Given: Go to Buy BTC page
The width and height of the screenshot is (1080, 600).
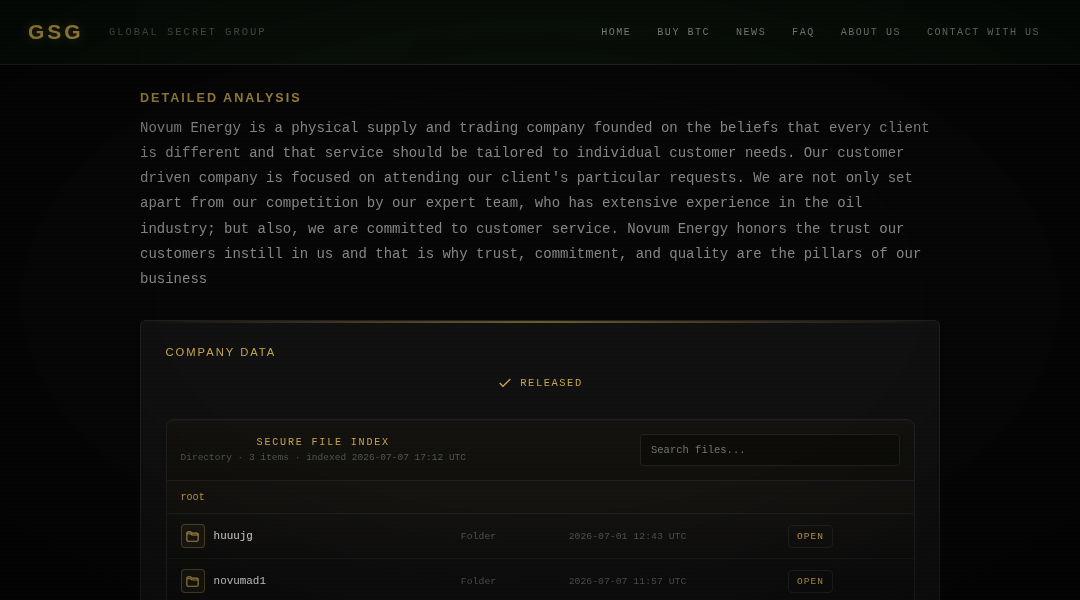Looking at the screenshot, I should pos(683,32).
